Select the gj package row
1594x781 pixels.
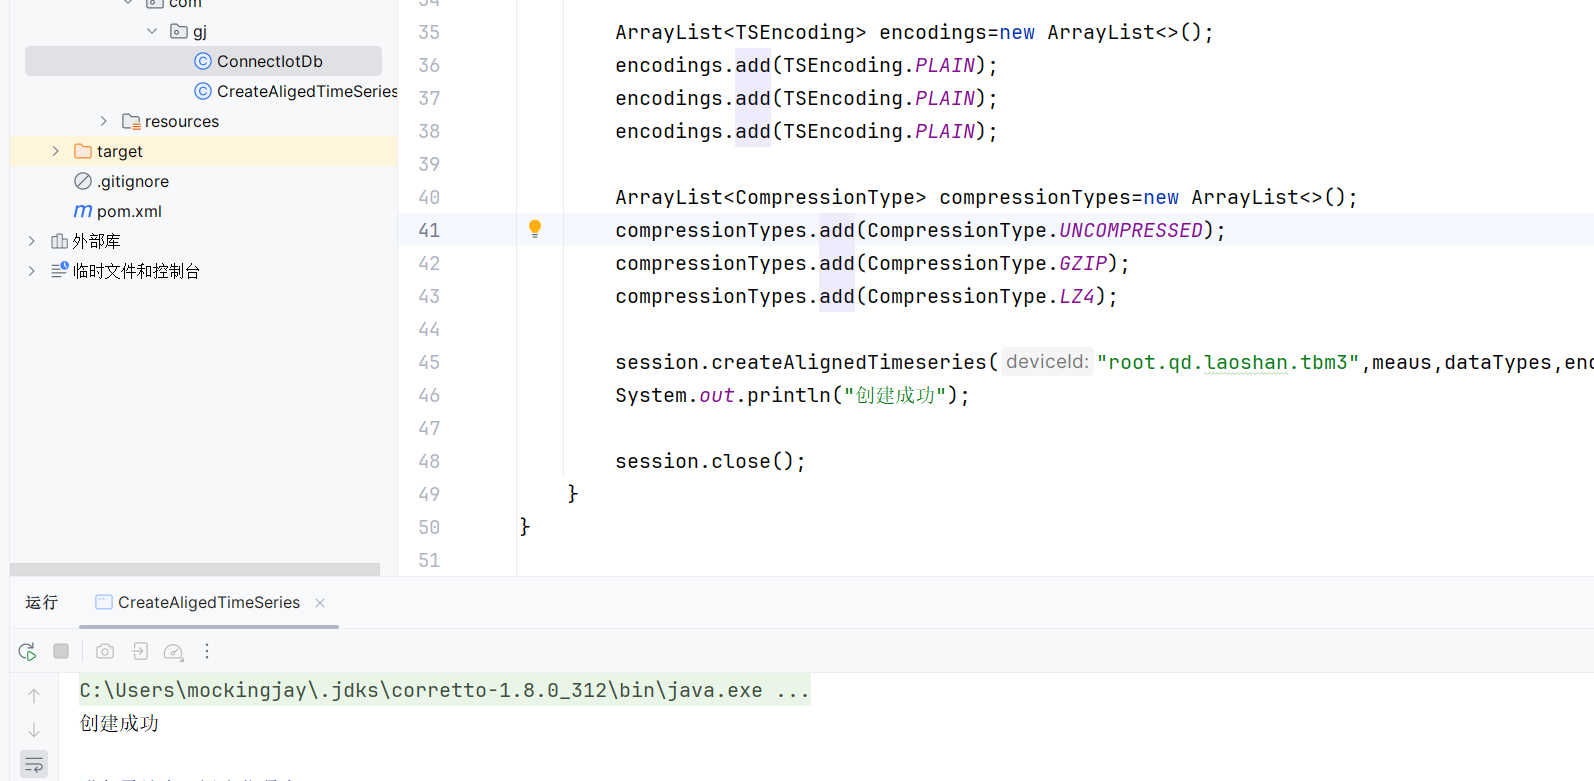[203, 31]
